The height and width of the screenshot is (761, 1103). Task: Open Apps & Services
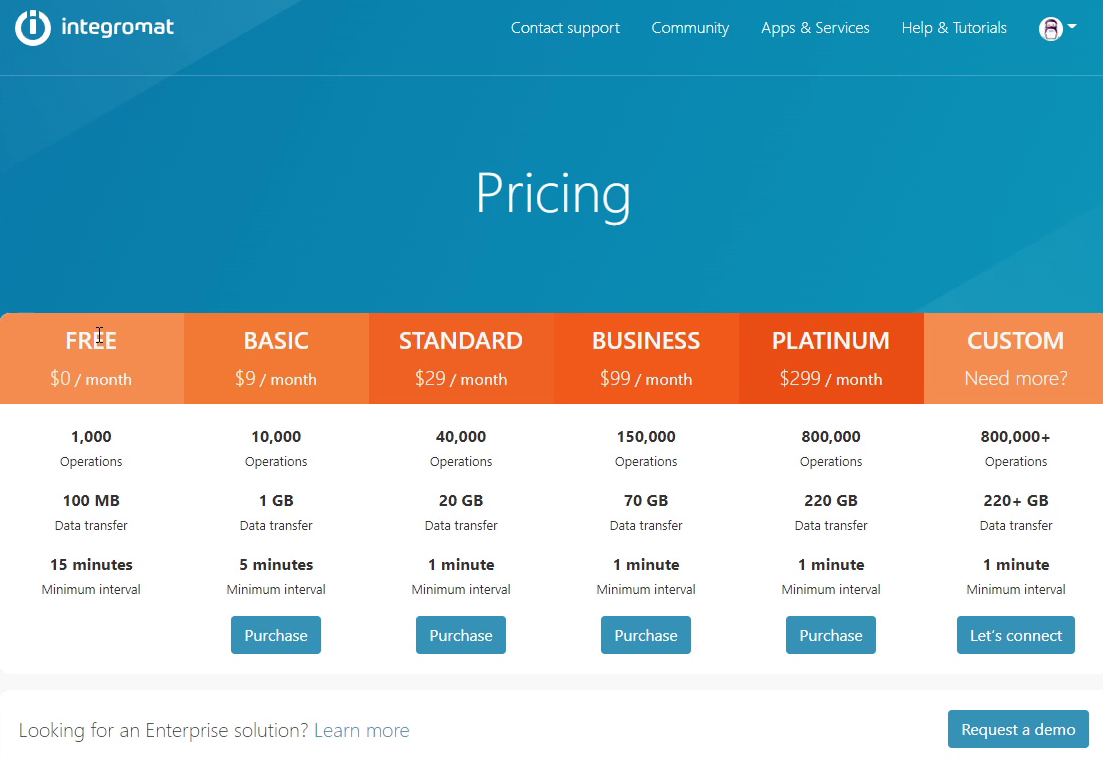[815, 28]
